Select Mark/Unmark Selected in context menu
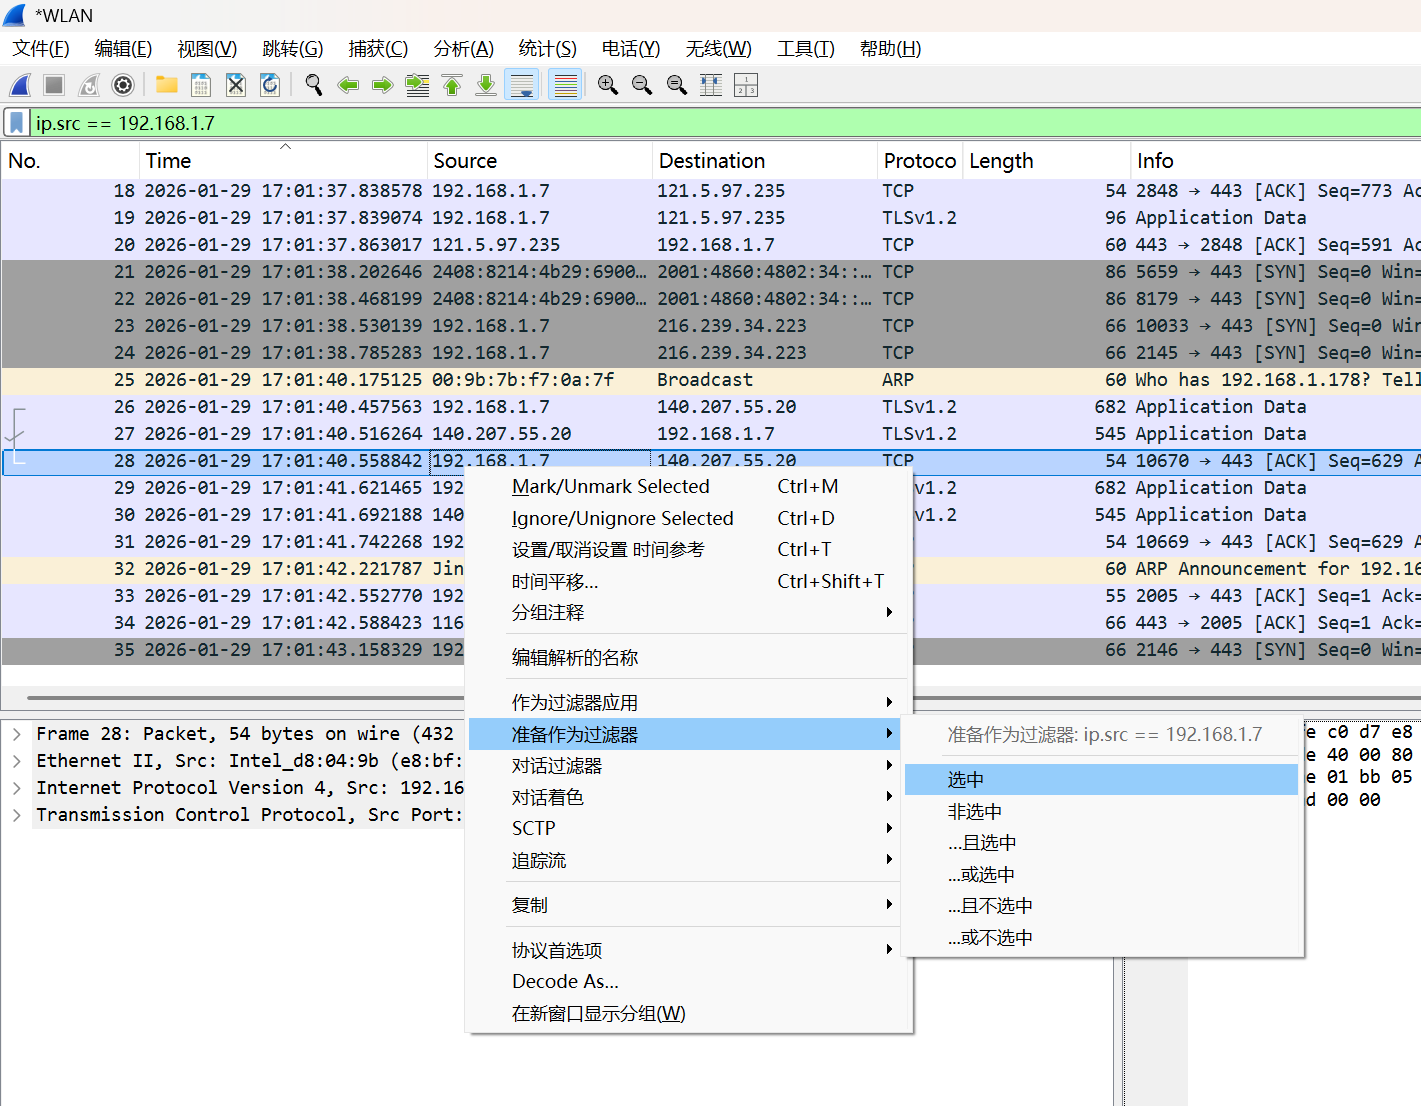The width and height of the screenshot is (1421, 1106). tap(689, 487)
